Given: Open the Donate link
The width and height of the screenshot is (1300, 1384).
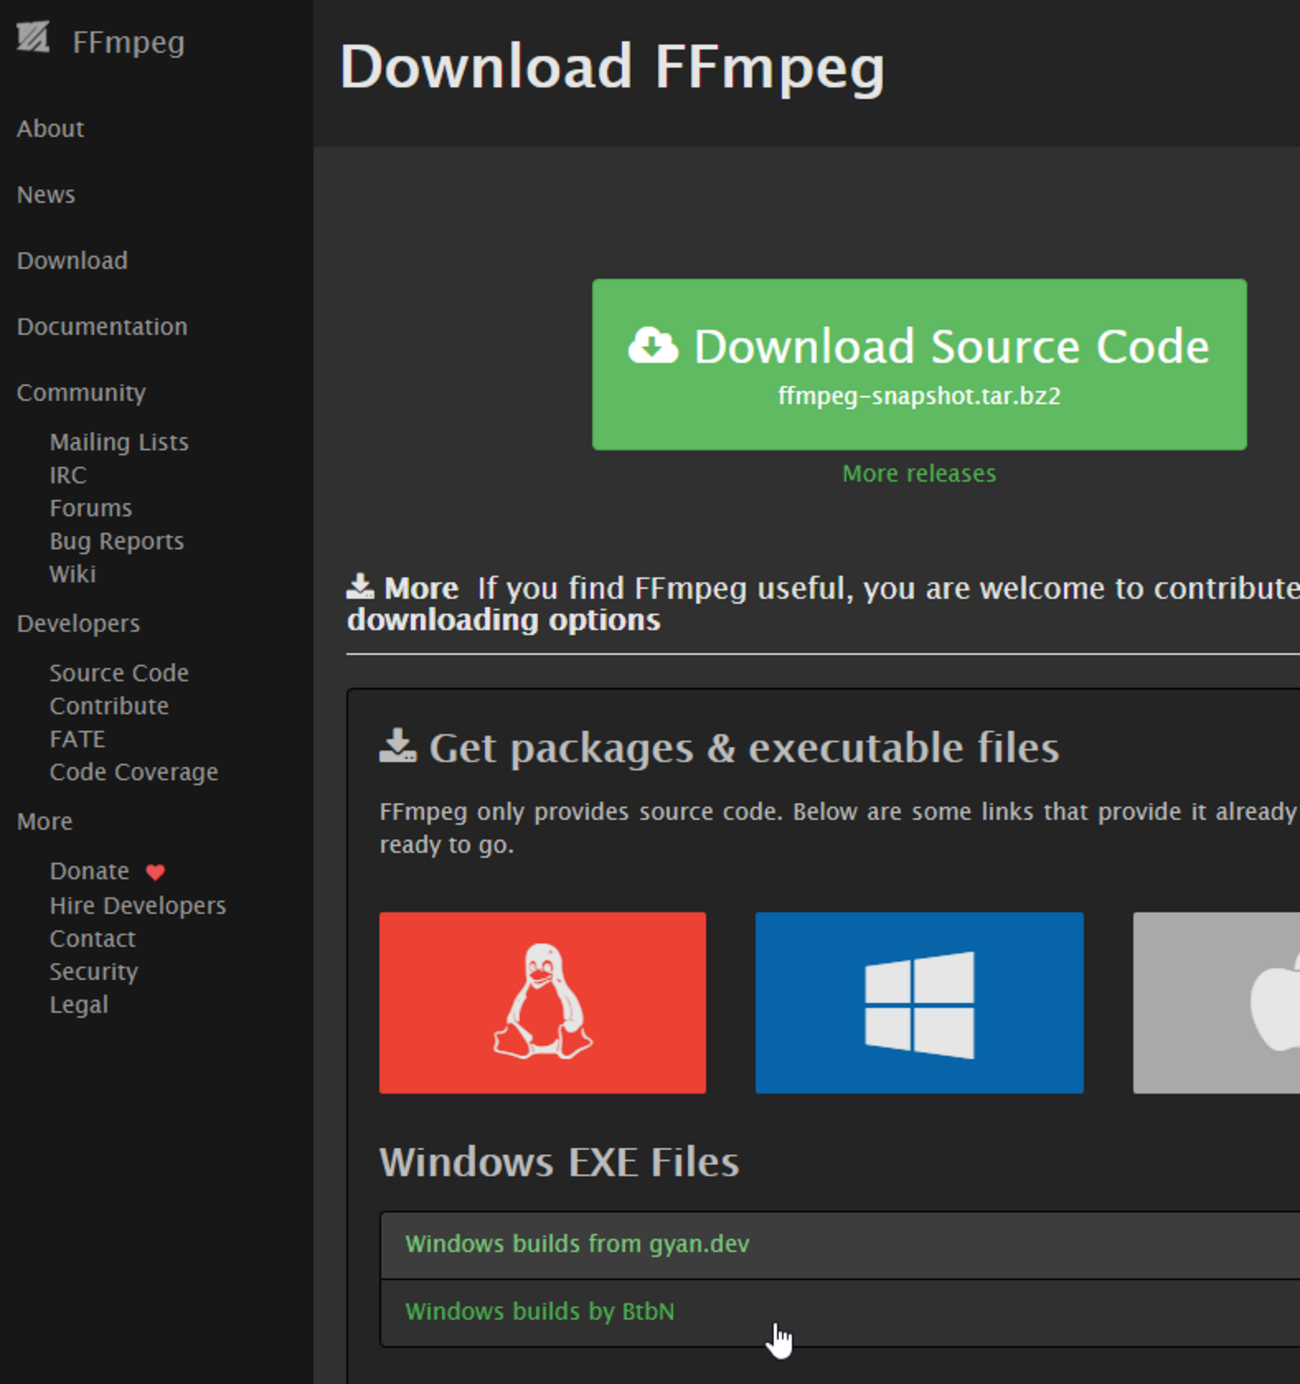Looking at the screenshot, I should (89, 871).
